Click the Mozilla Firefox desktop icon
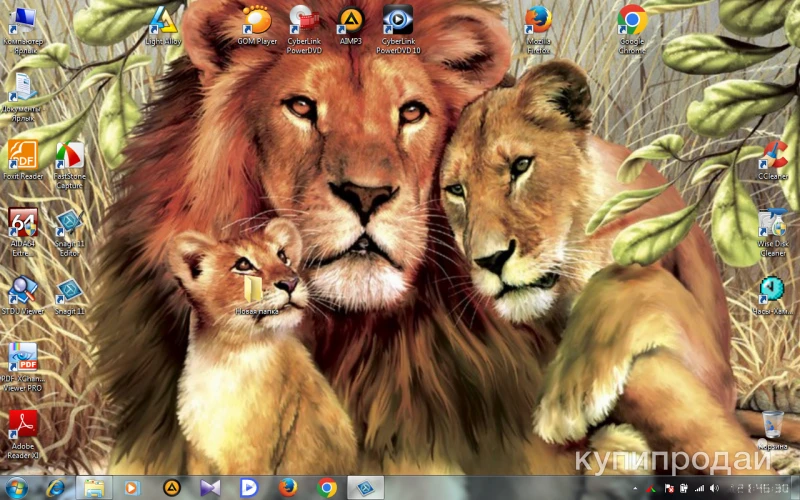800x500 pixels. tap(539, 20)
